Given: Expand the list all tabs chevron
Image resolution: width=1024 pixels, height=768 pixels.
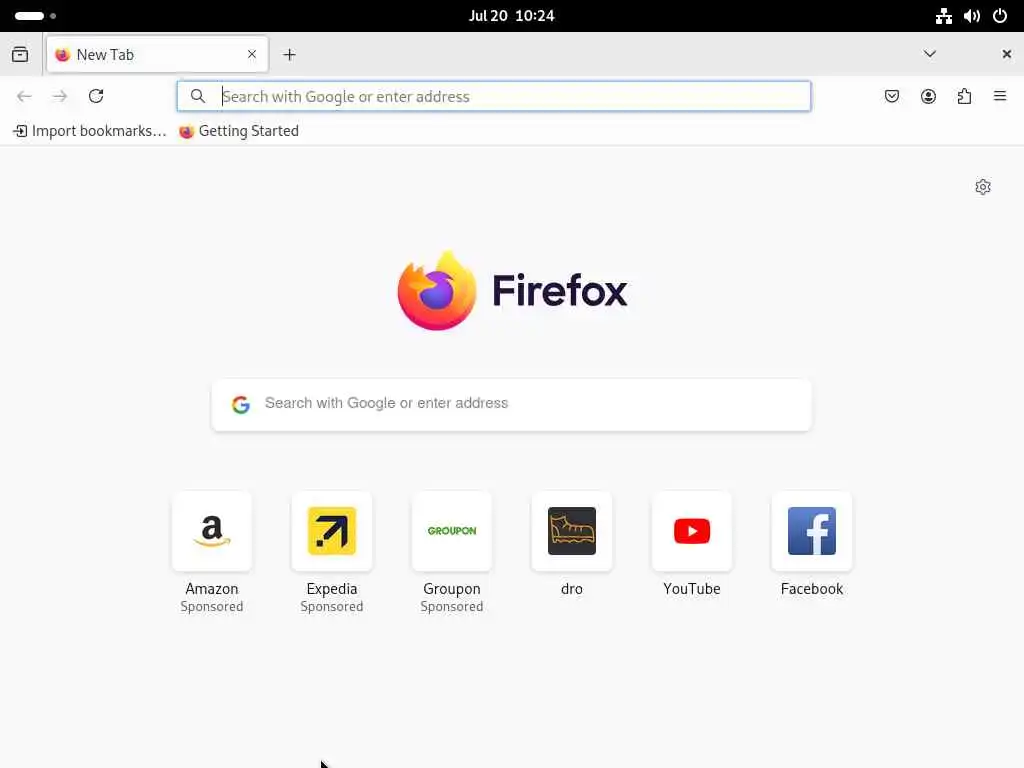Looking at the screenshot, I should pyautogui.click(x=929, y=54).
